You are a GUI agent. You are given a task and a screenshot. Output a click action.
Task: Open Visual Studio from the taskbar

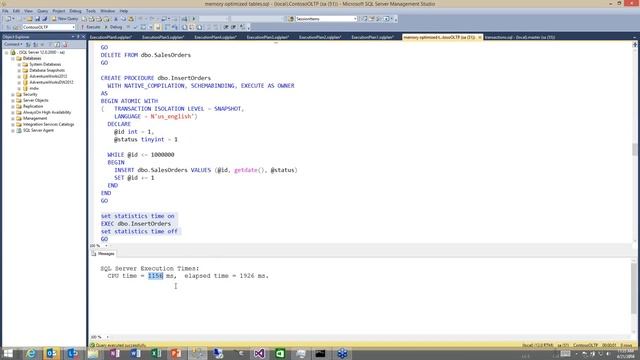[259, 353]
